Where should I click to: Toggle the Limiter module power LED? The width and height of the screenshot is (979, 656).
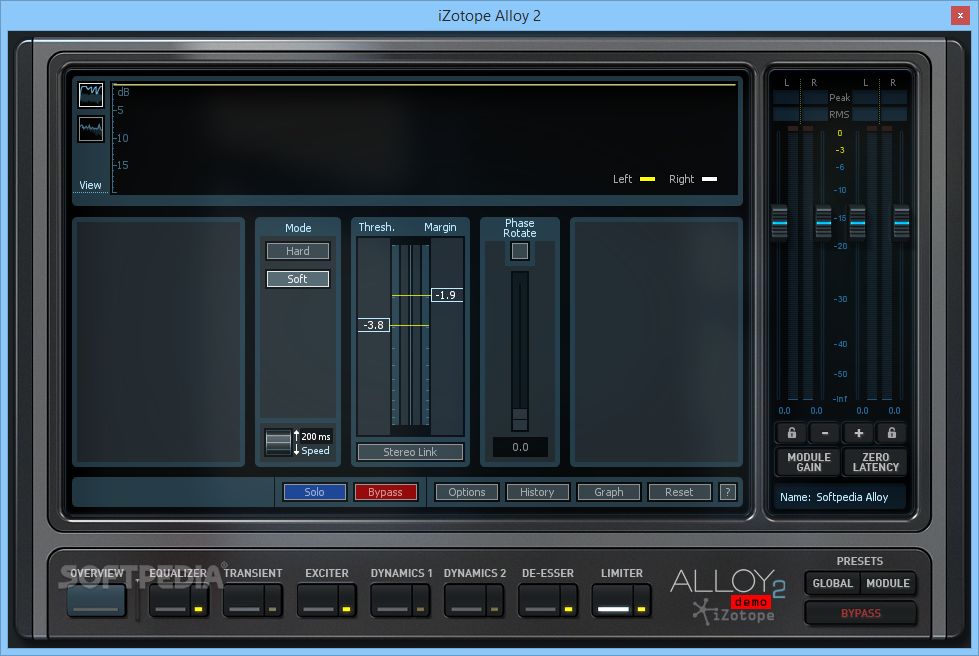(641, 608)
